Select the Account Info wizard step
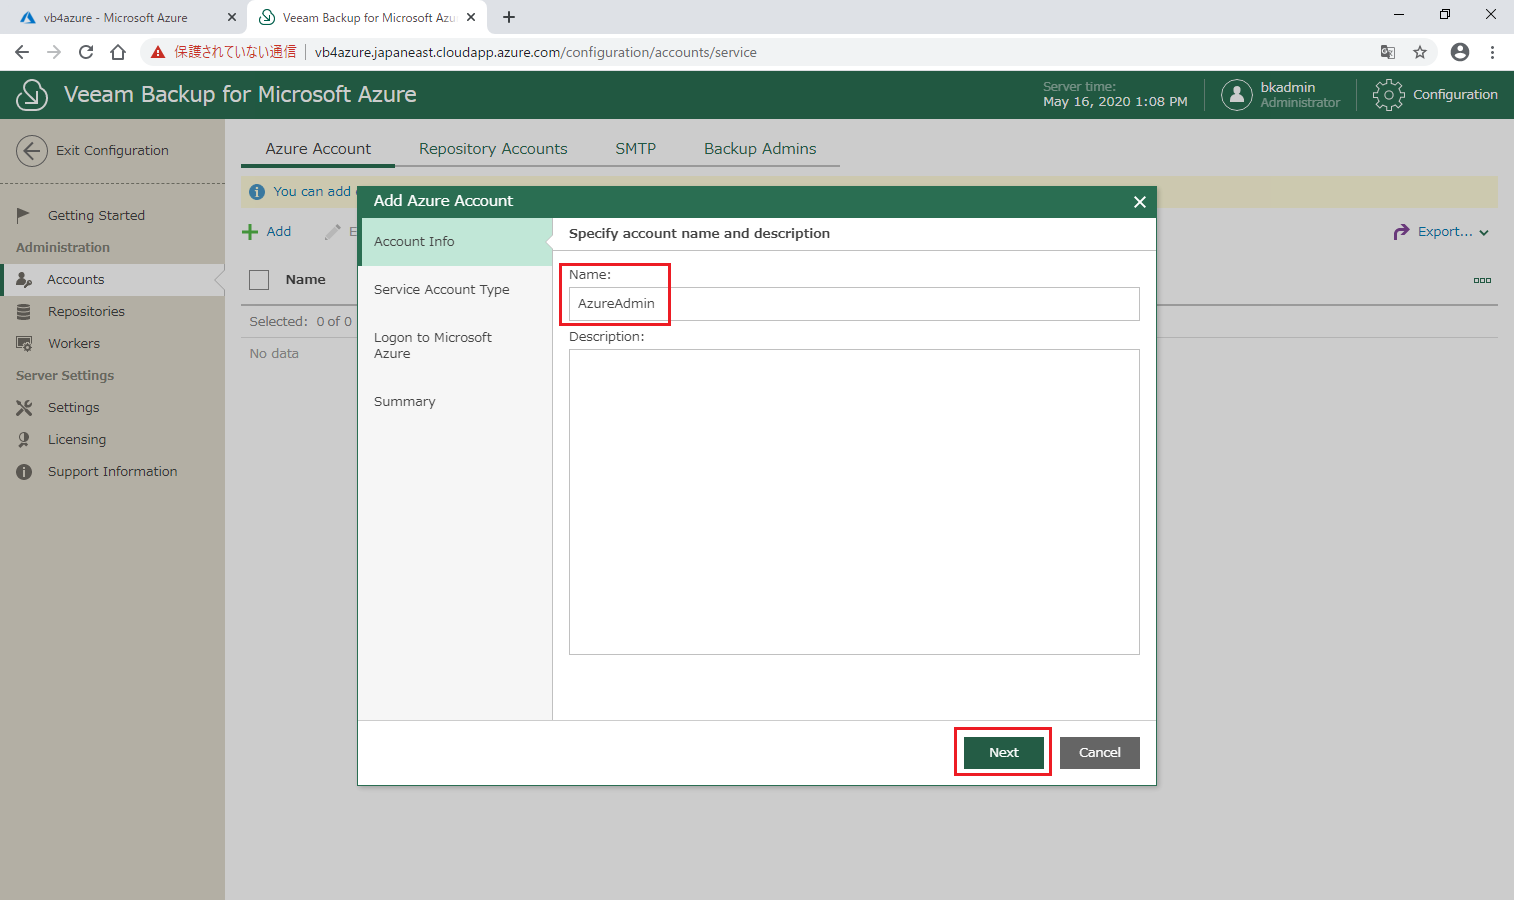Screen dimensions: 1514x900 point(455,242)
